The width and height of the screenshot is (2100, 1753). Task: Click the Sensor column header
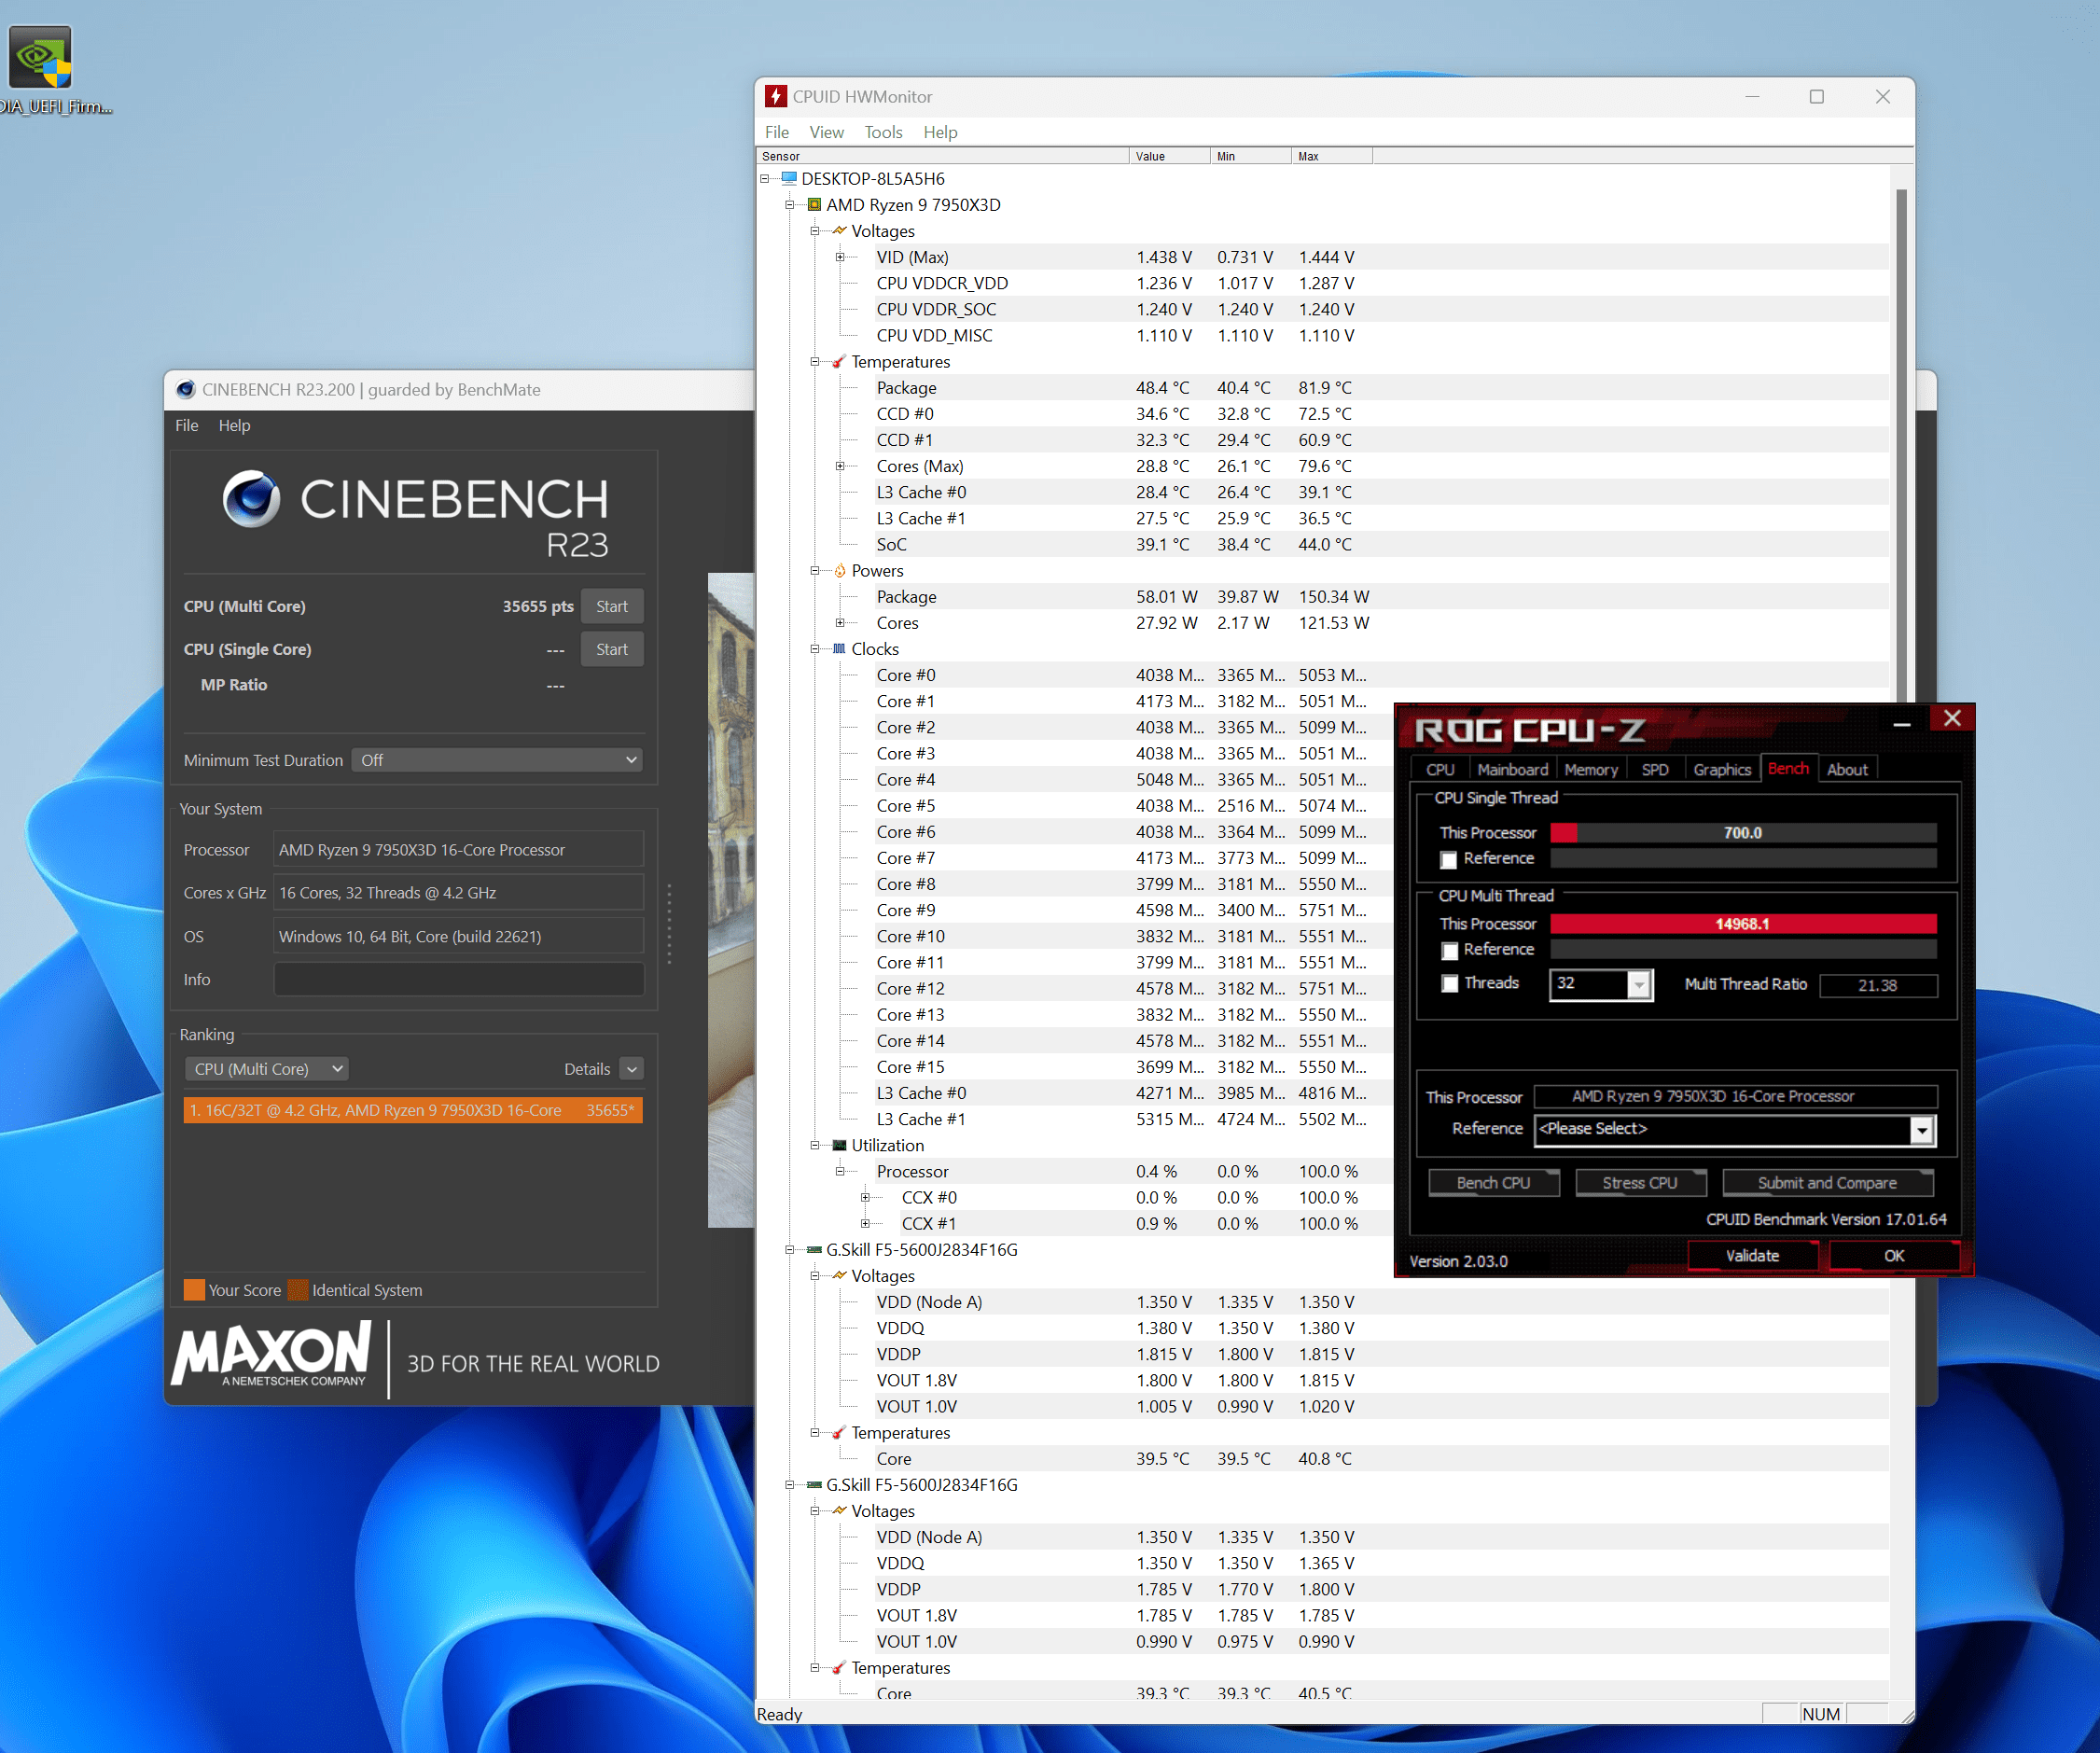click(x=942, y=156)
